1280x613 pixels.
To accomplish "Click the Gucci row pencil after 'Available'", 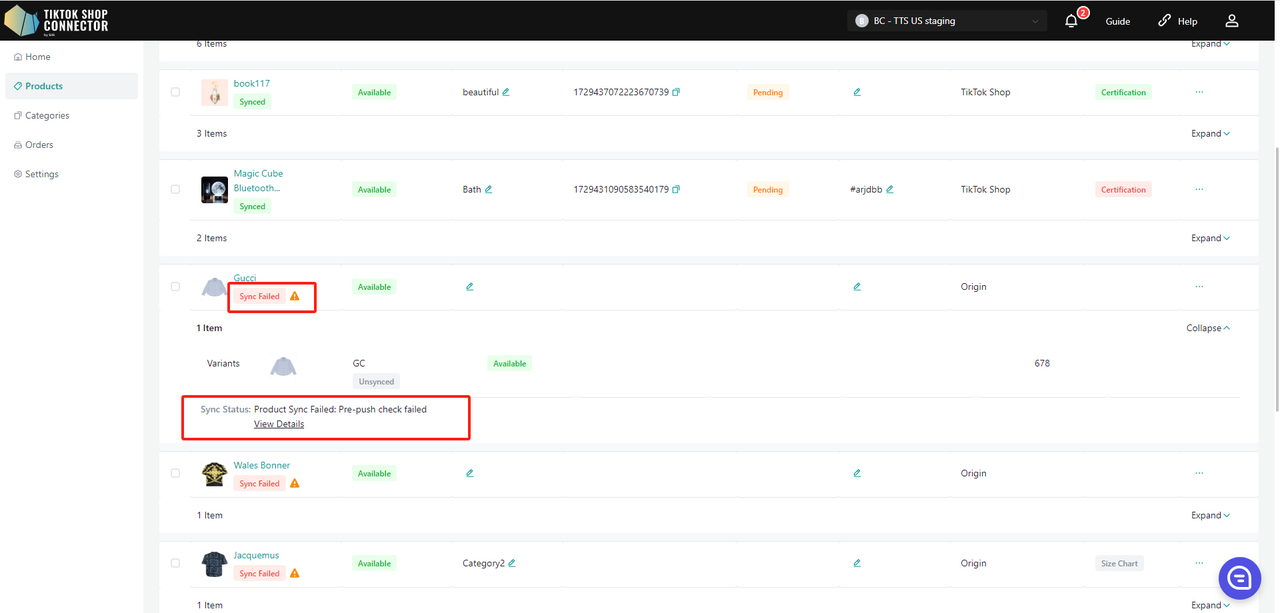I will click(x=469, y=287).
